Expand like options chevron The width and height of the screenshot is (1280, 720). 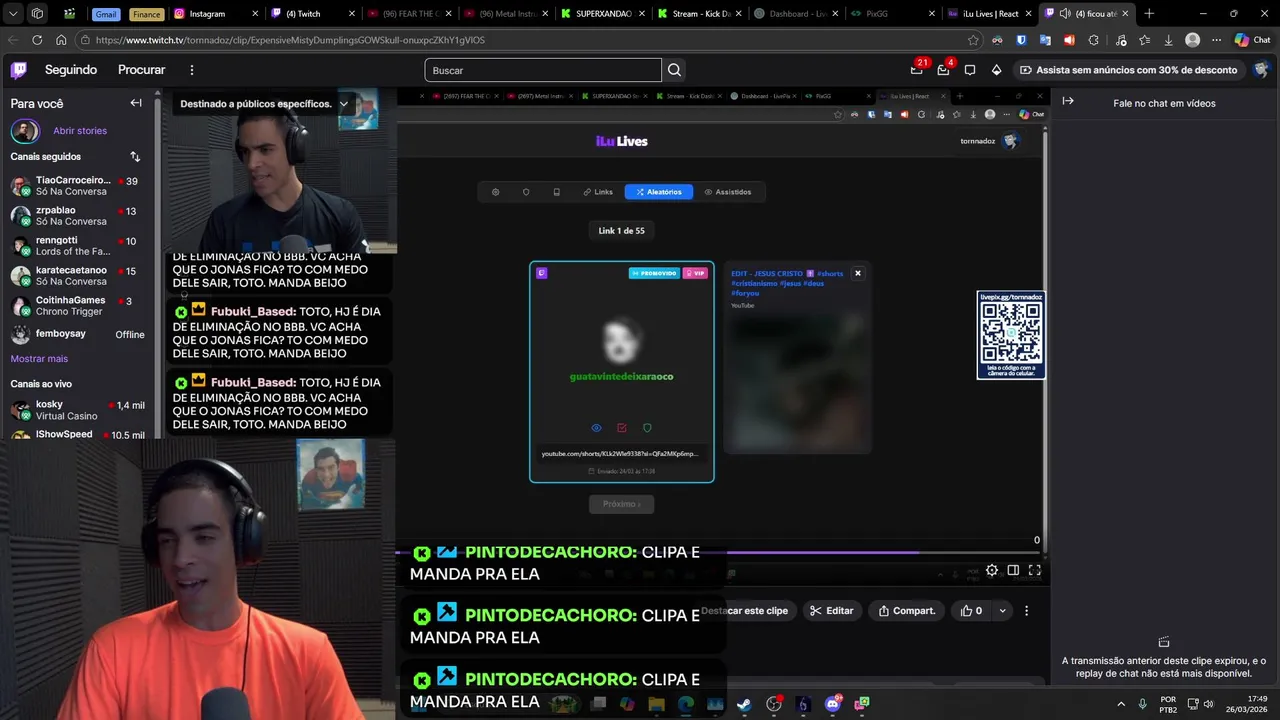click(1002, 611)
